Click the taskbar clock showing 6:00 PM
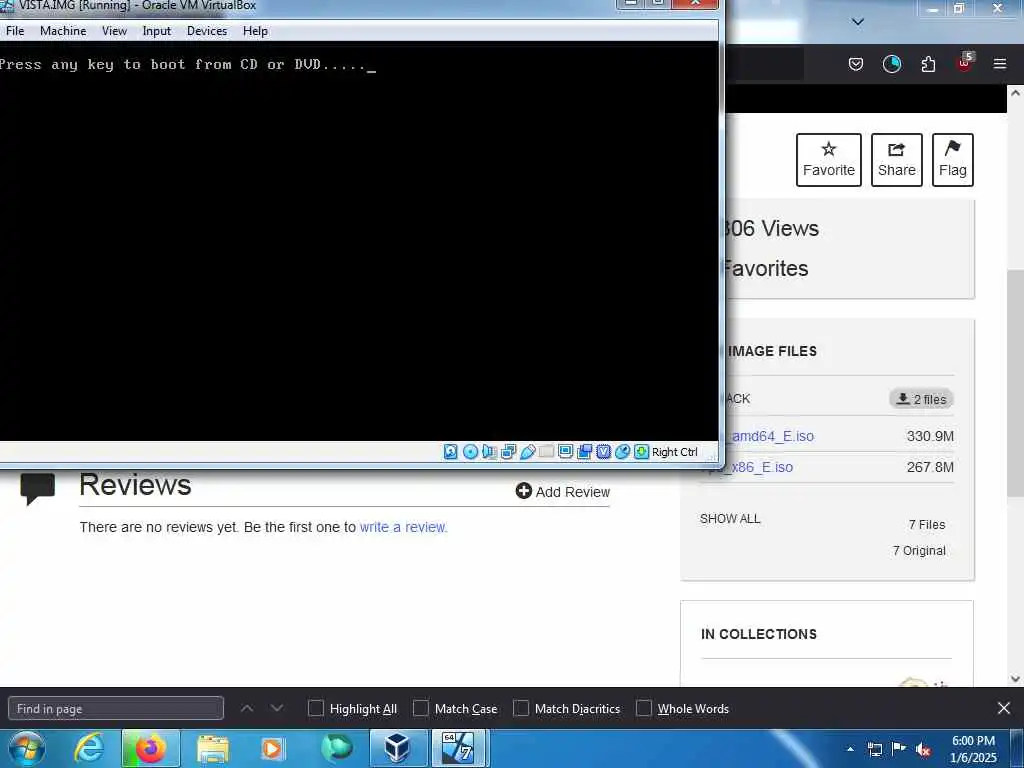 [x=973, y=749]
